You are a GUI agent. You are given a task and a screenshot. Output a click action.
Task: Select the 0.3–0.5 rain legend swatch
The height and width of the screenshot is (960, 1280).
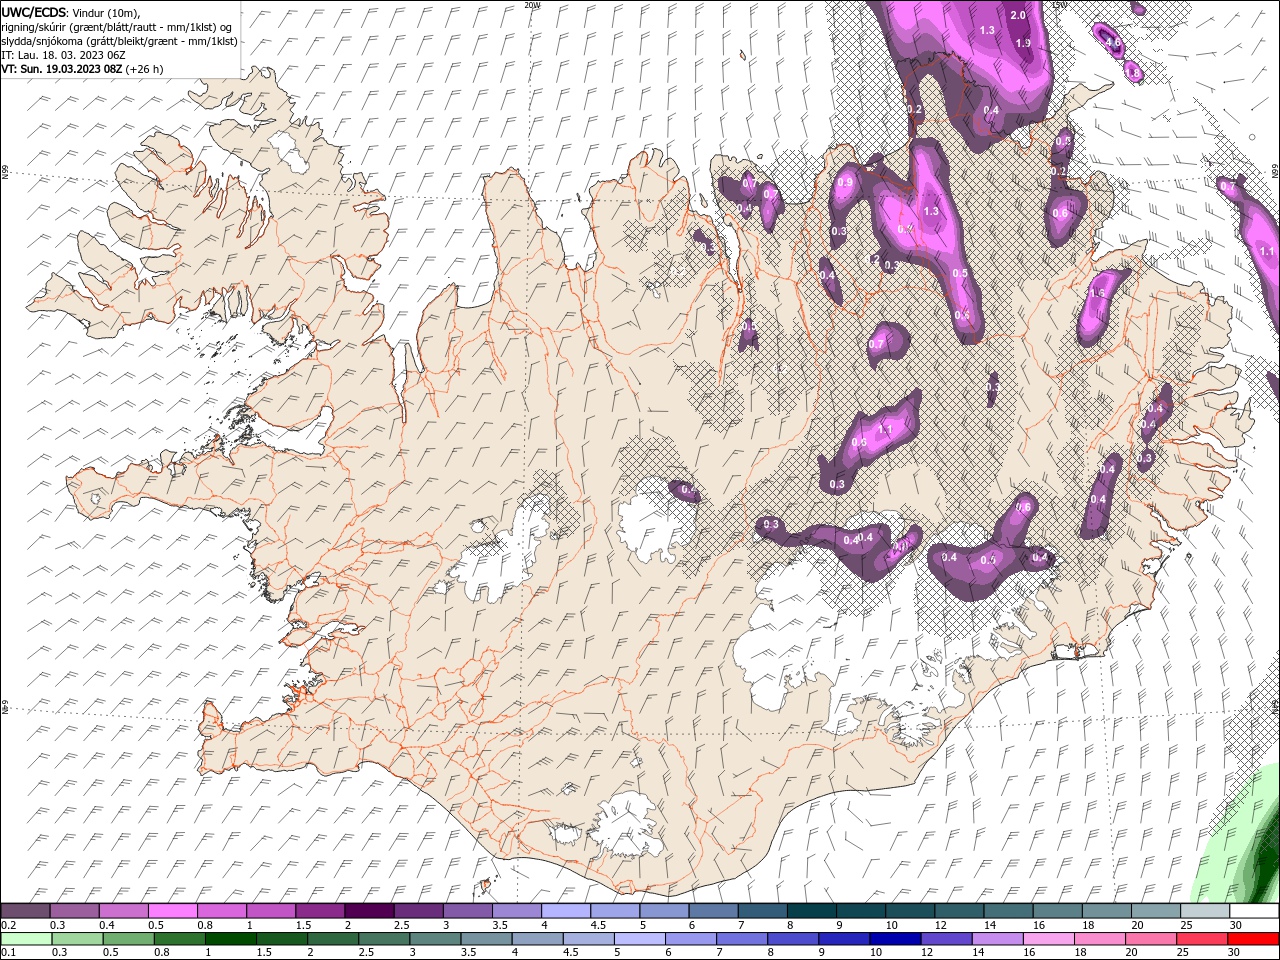point(77,938)
